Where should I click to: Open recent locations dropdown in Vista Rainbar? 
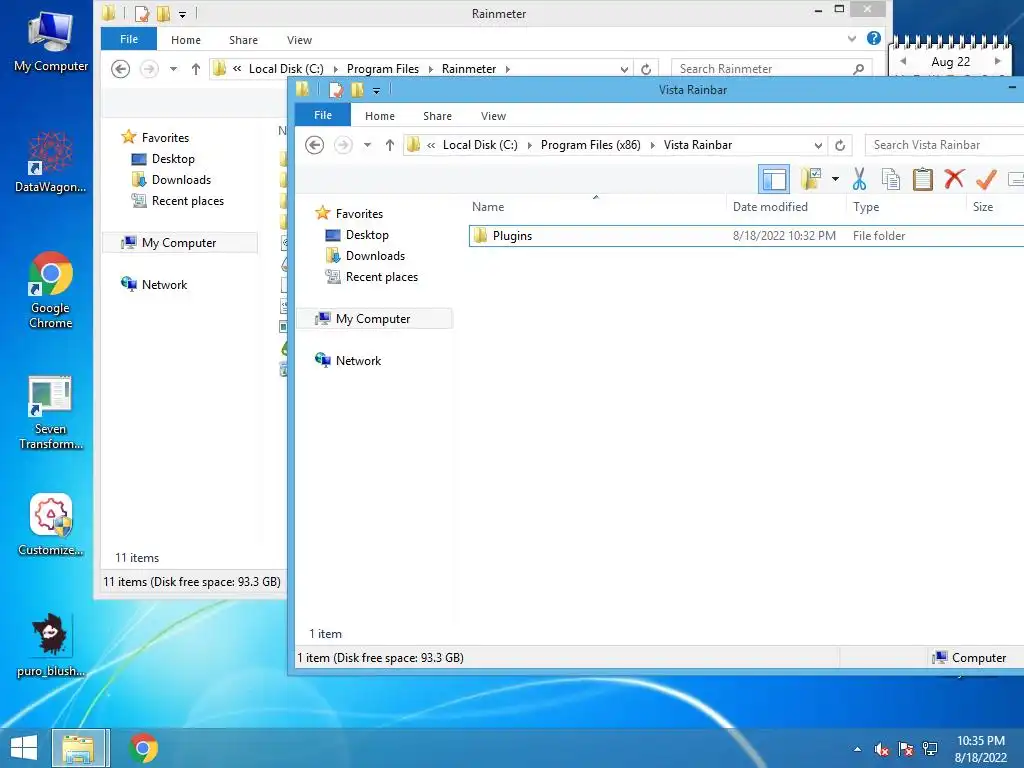[367, 145]
